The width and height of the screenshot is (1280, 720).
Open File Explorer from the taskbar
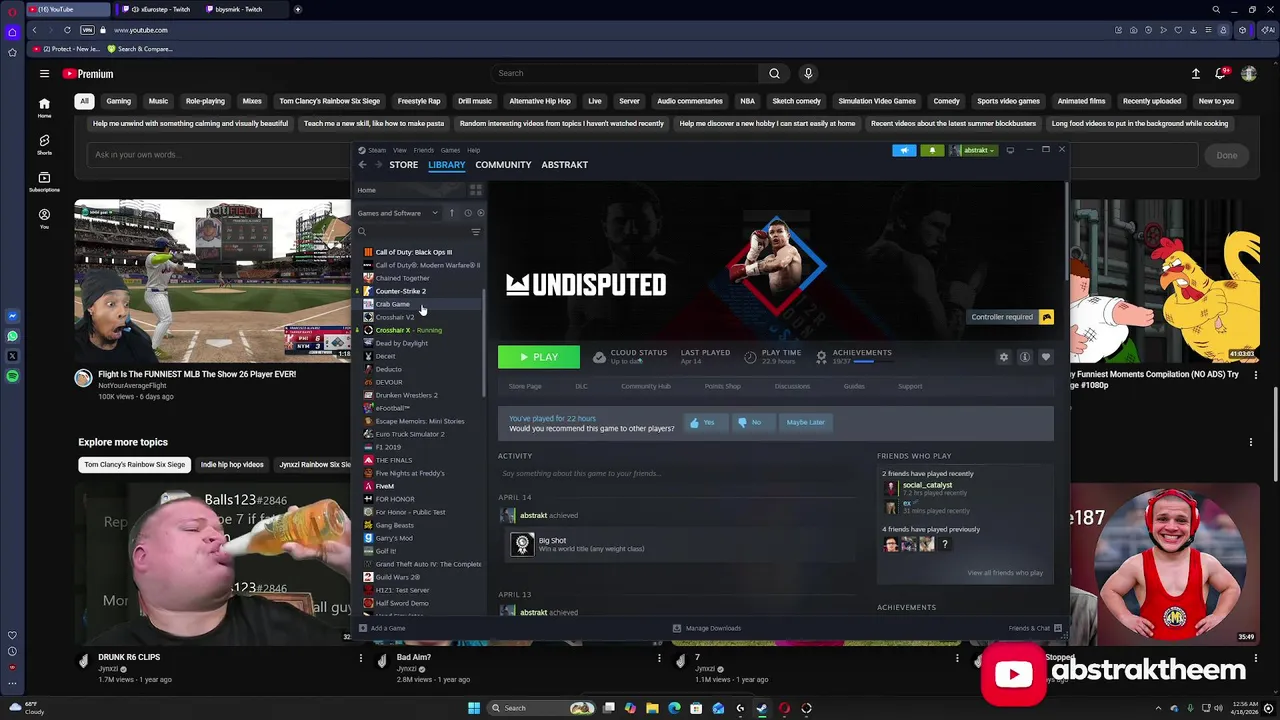652,708
